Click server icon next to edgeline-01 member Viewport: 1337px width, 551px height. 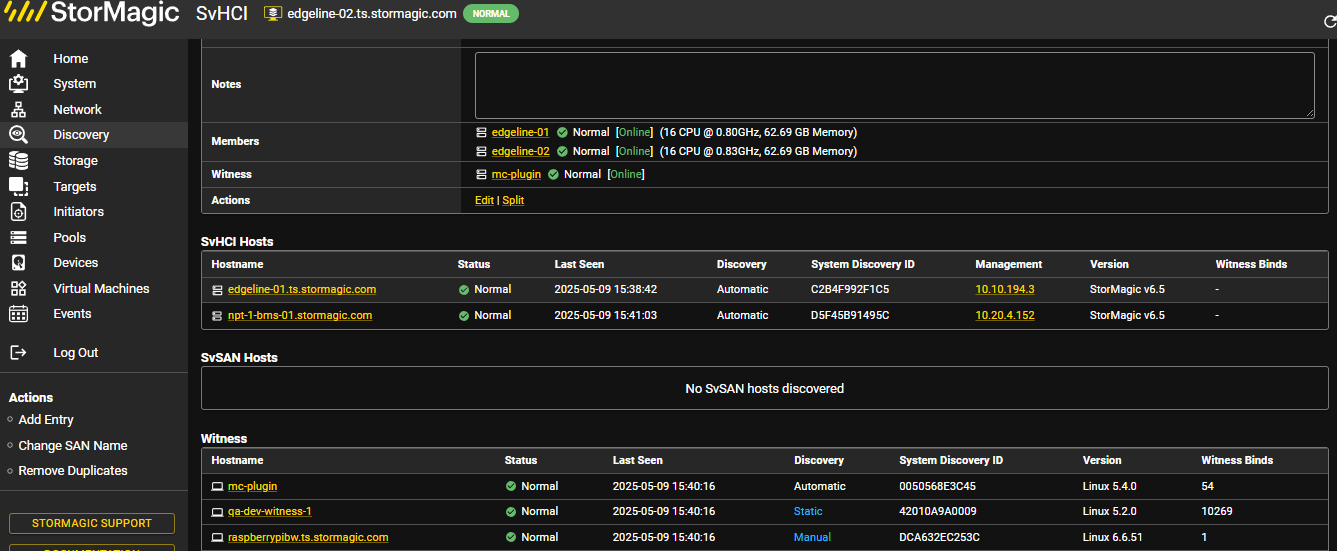[481, 132]
